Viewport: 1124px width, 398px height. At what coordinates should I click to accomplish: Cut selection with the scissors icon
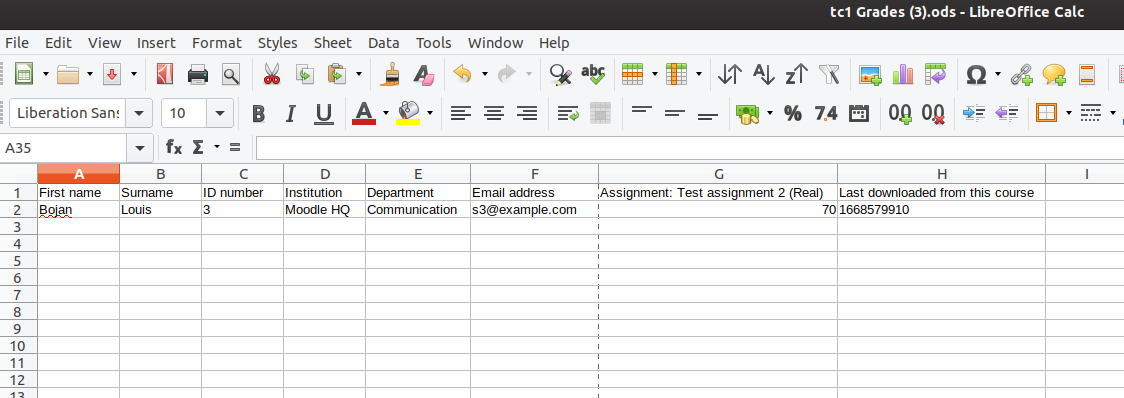[272, 74]
